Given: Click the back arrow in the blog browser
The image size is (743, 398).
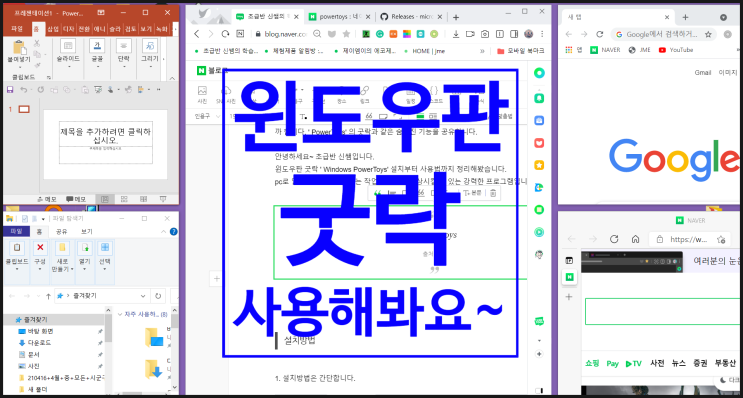Looking at the screenshot, I should point(197,34).
